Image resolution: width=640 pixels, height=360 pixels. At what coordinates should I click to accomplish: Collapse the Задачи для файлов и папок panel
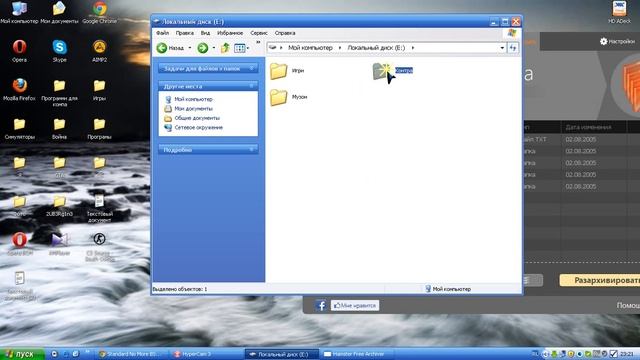(x=251, y=69)
